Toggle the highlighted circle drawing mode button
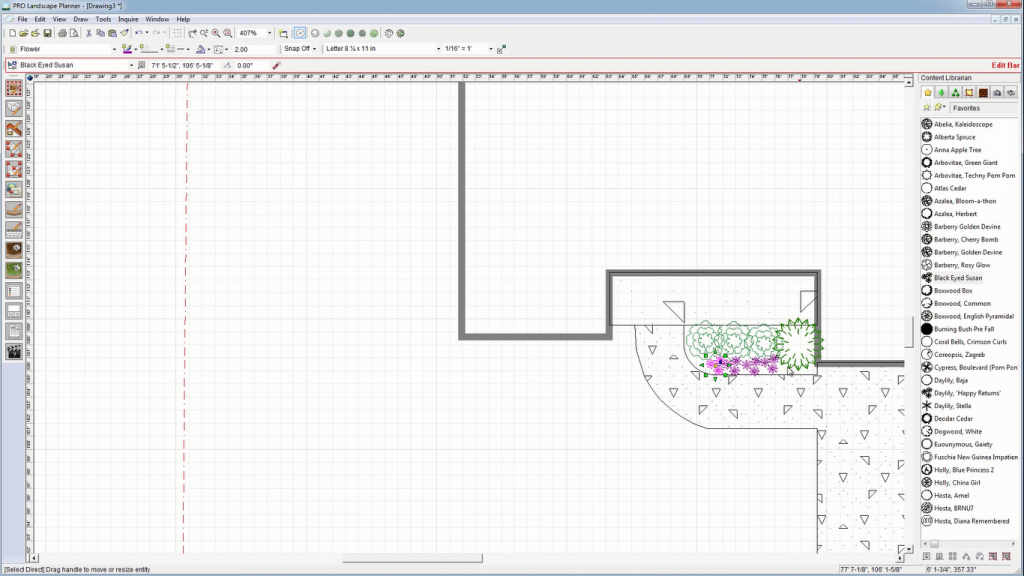Image resolution: width=1024 pixels, height=576 pixels. click(299, 31)
